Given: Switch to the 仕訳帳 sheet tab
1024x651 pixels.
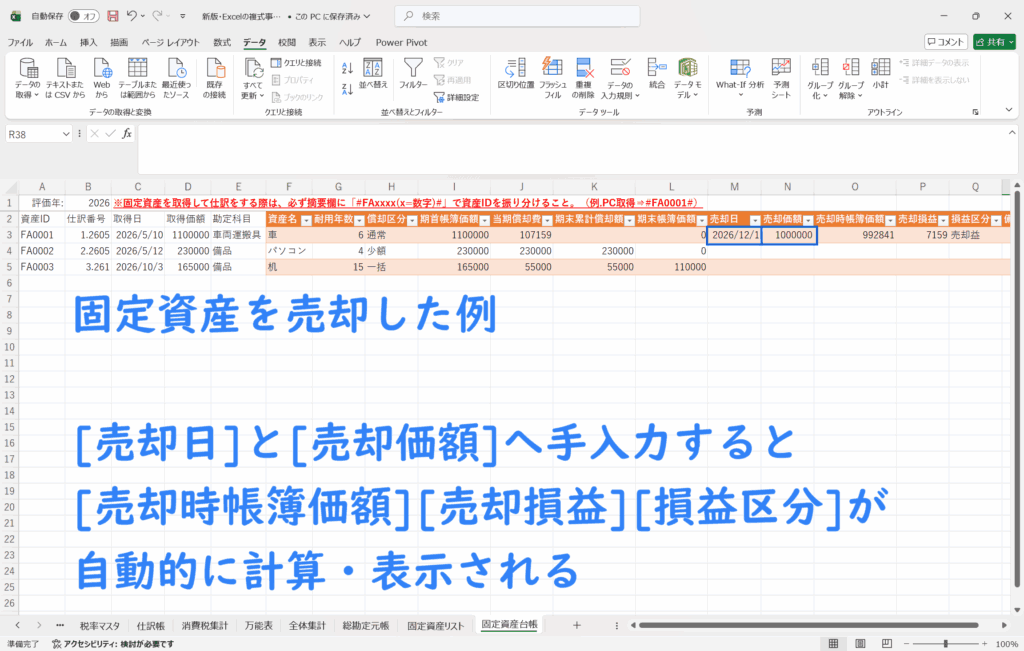Looking at the screenshot, I should point(150,625).
